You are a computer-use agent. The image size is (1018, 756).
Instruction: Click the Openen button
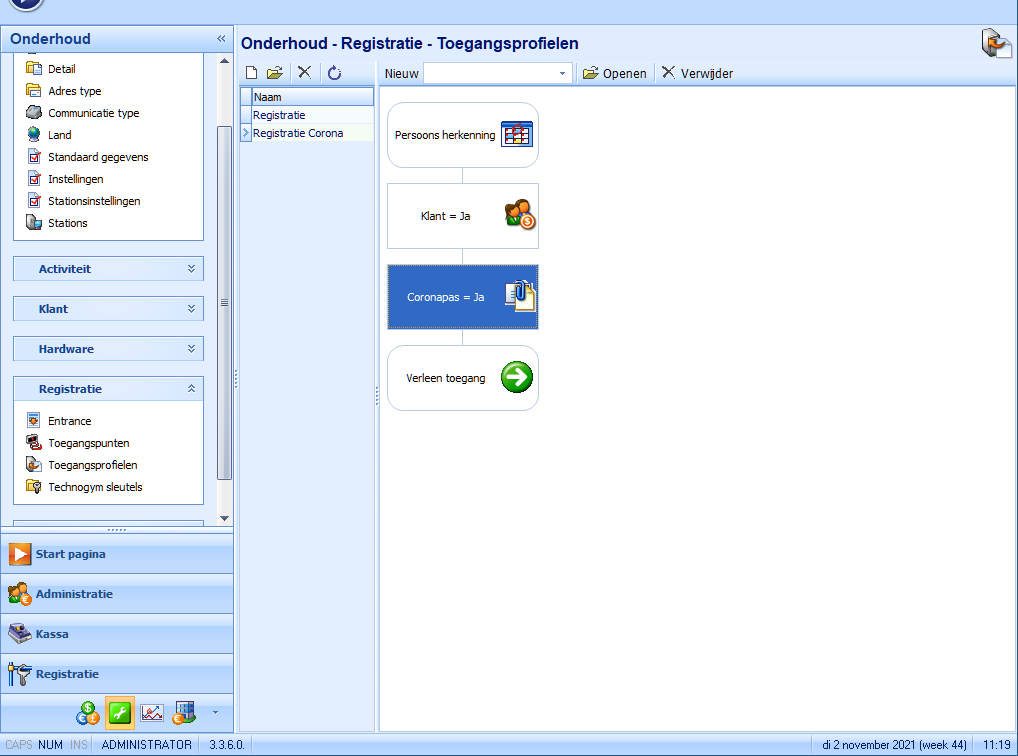615,73
